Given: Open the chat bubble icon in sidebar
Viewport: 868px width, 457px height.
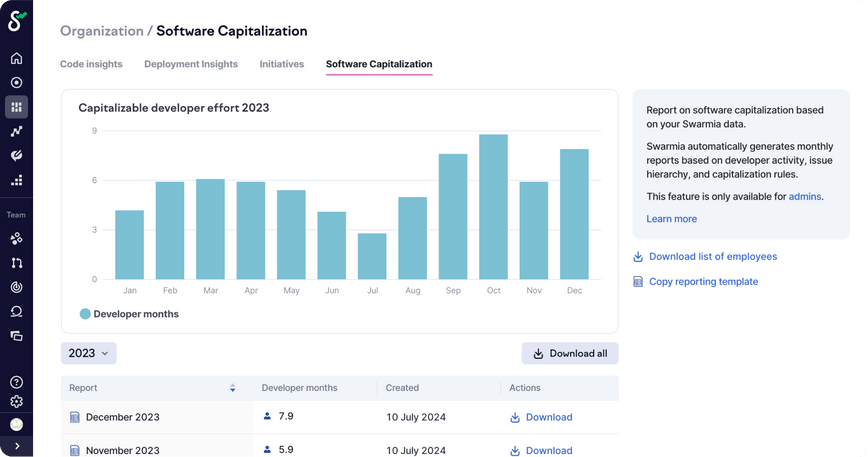Looking at the screenshot, I should (x=17, y=311).
